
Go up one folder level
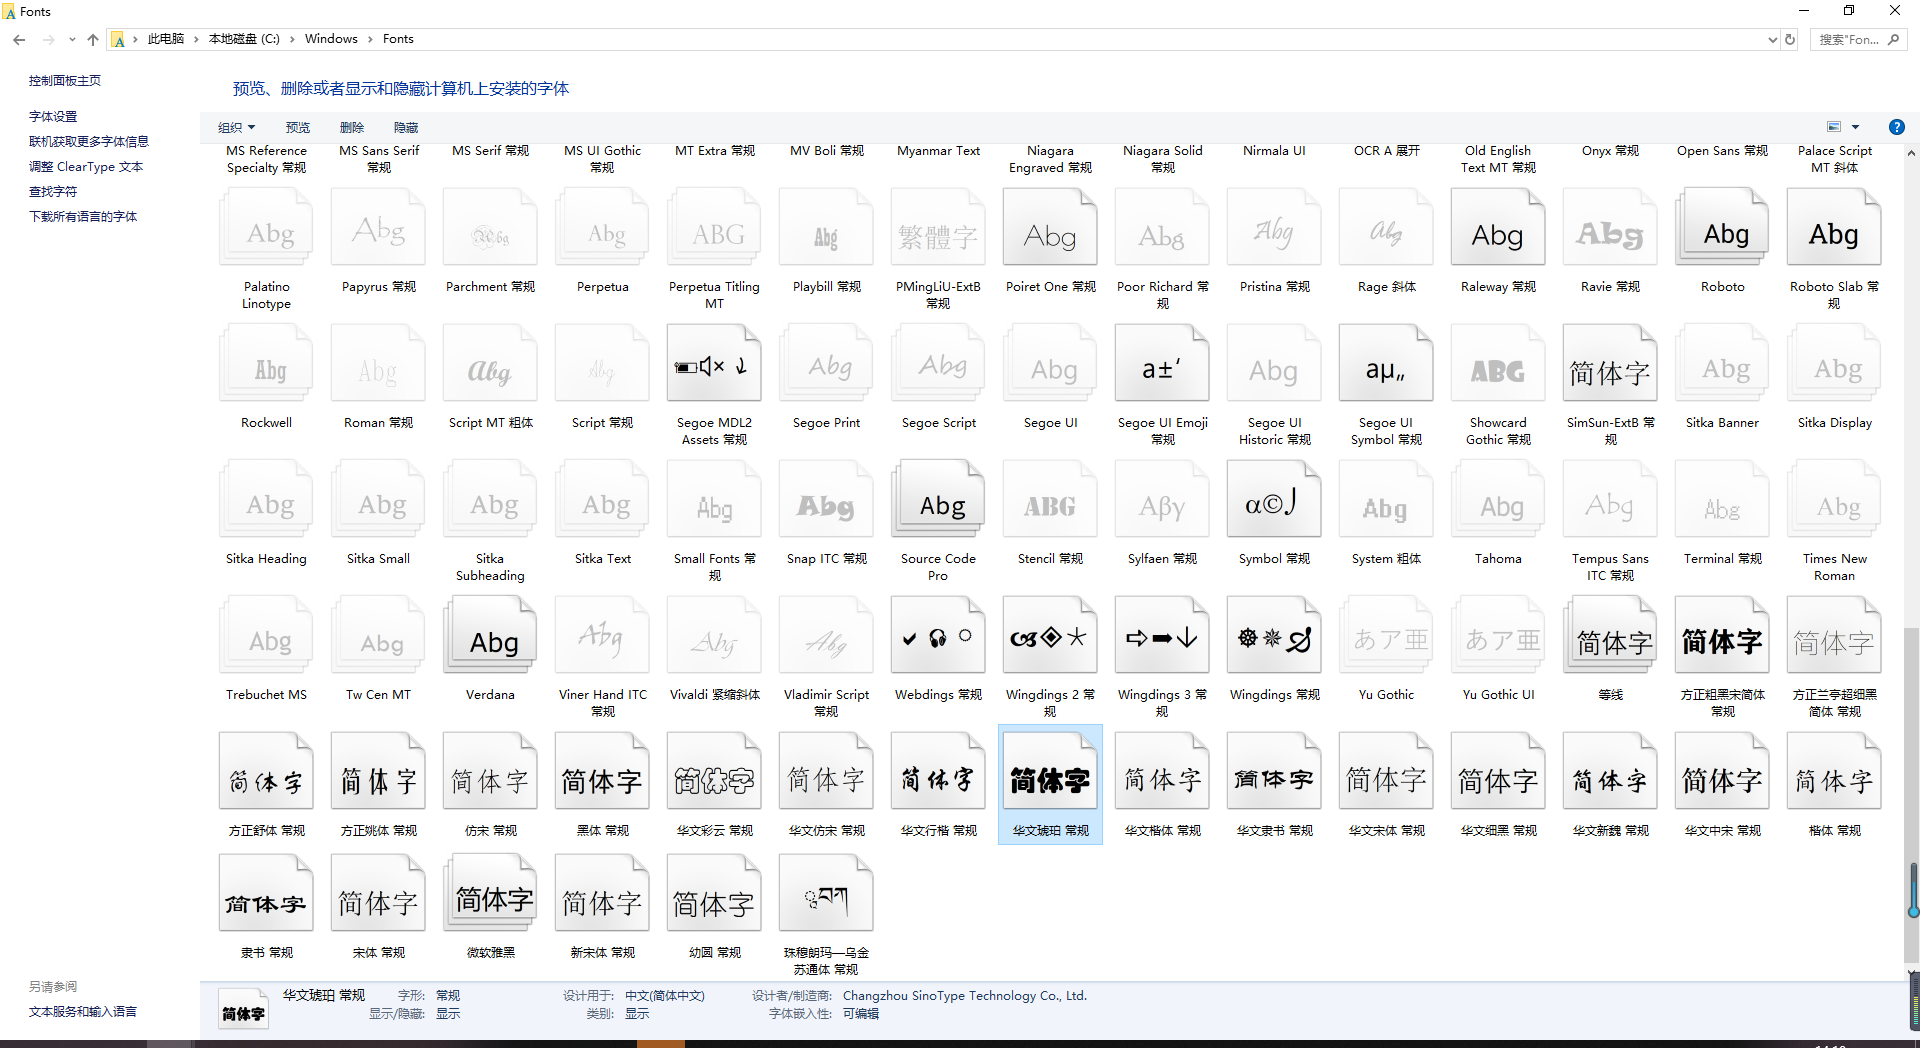(92, 39)
